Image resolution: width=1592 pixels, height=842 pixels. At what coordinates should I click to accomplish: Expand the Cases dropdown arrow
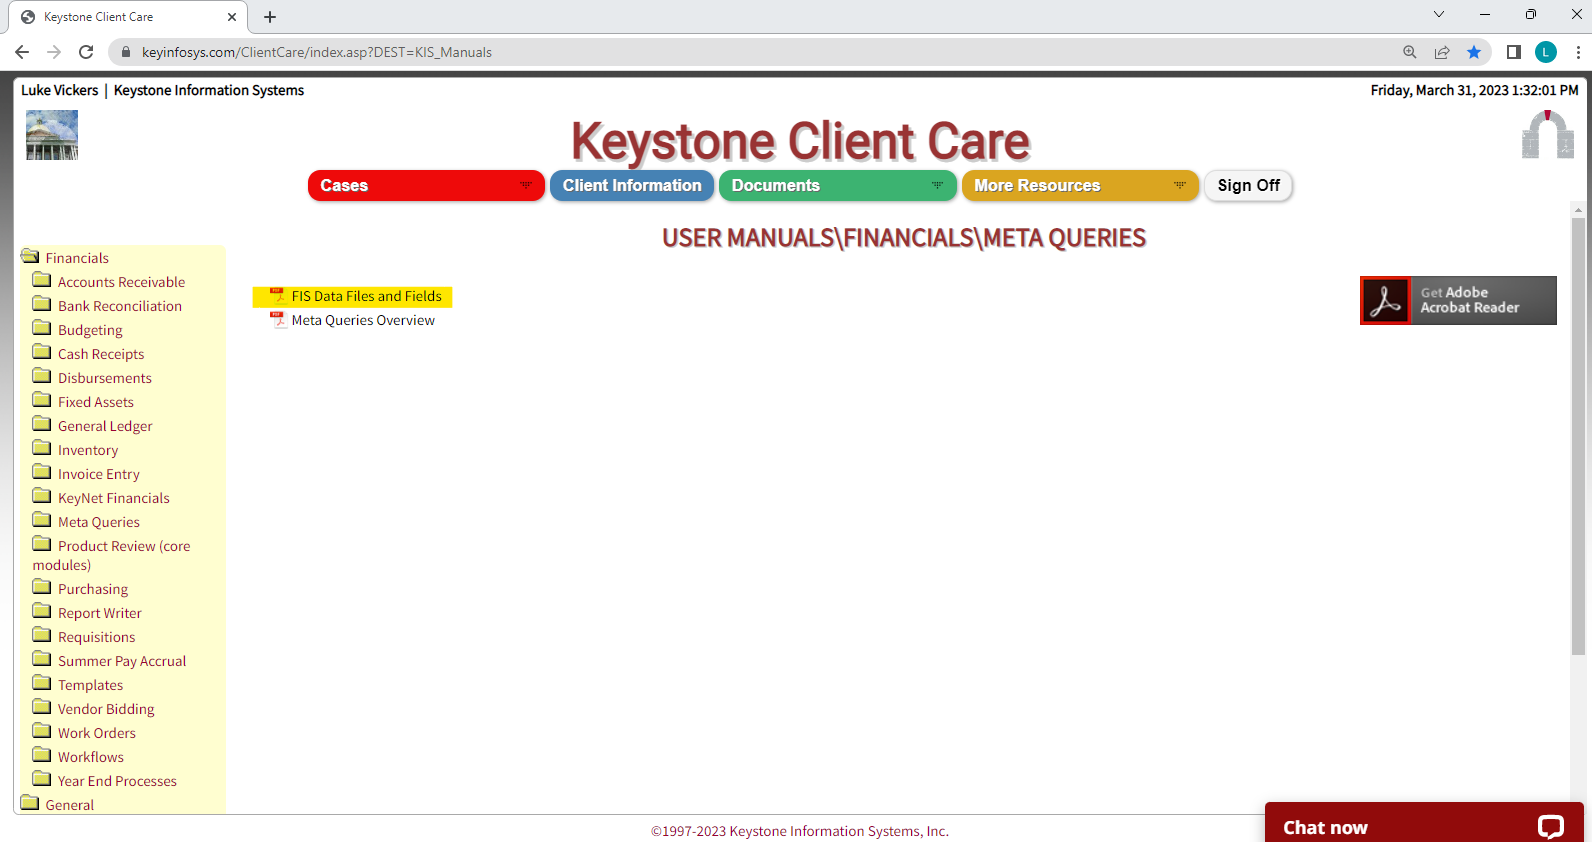[526, 185]
